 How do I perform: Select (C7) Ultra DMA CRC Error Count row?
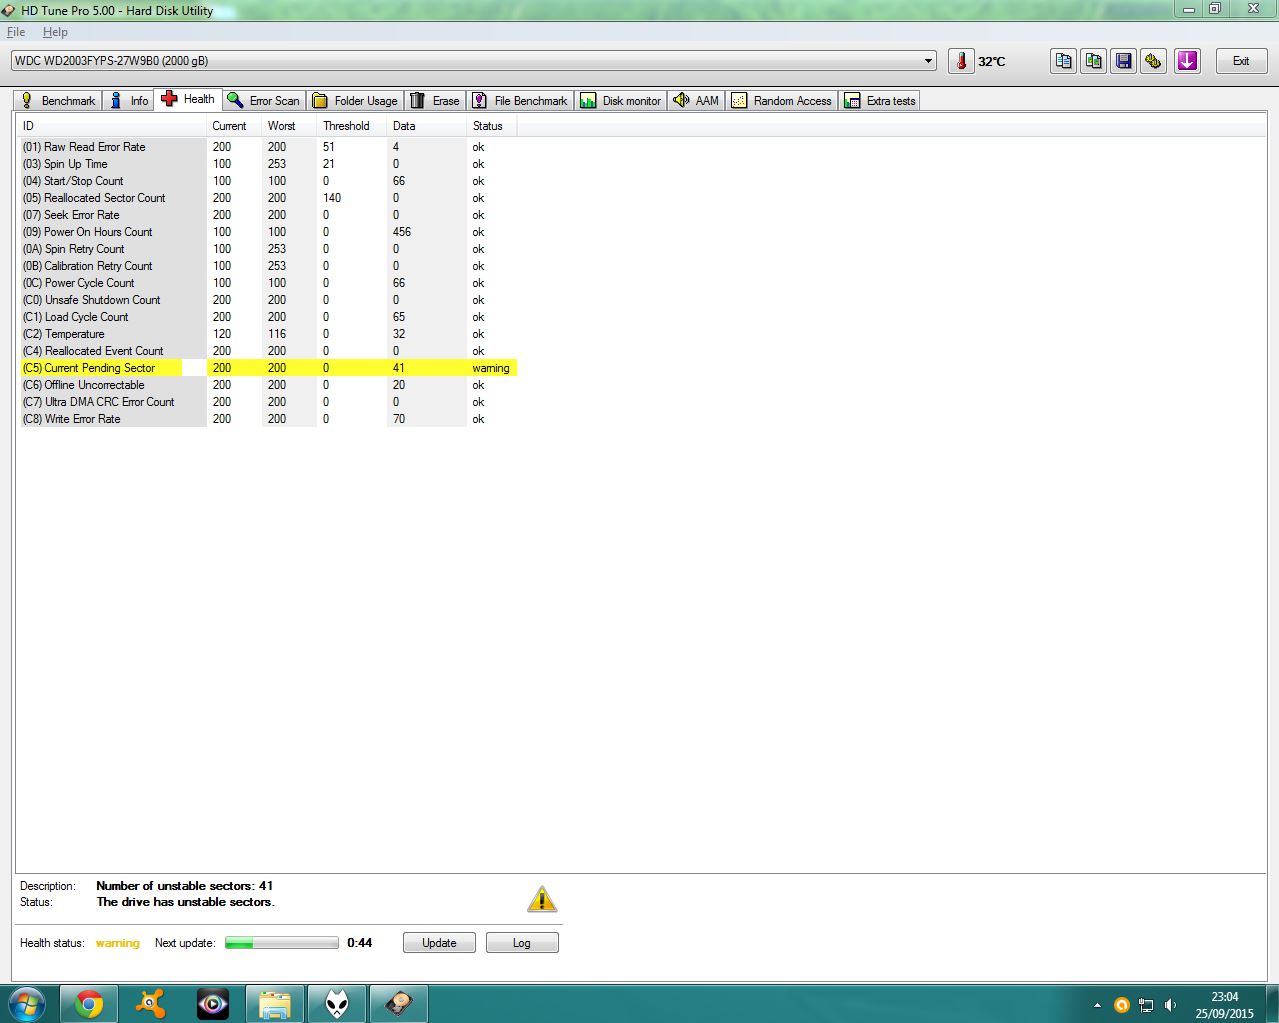point(267,402)
